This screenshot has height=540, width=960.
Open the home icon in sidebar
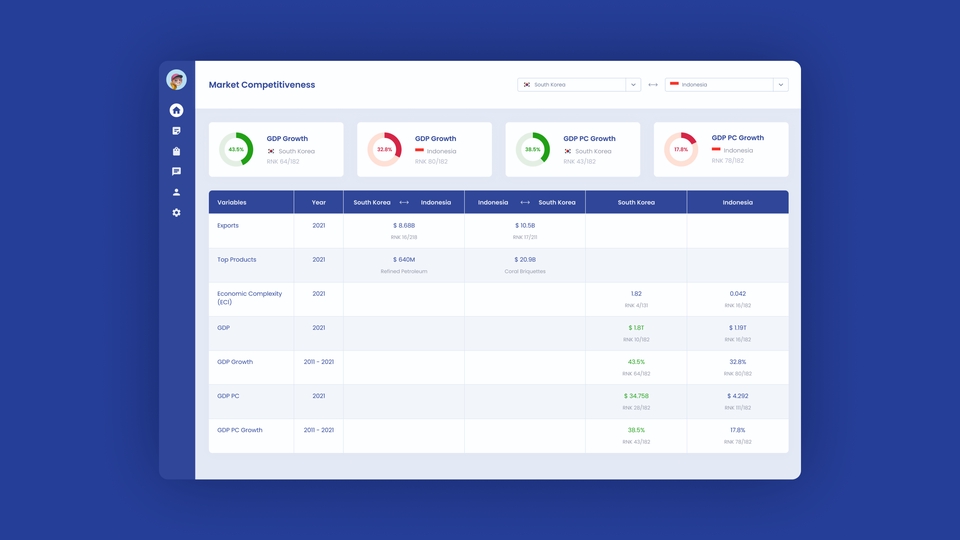[176, 110]
